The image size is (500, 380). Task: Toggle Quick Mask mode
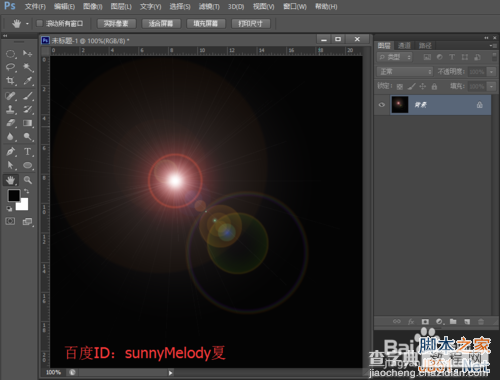click(x=10, y=221)
